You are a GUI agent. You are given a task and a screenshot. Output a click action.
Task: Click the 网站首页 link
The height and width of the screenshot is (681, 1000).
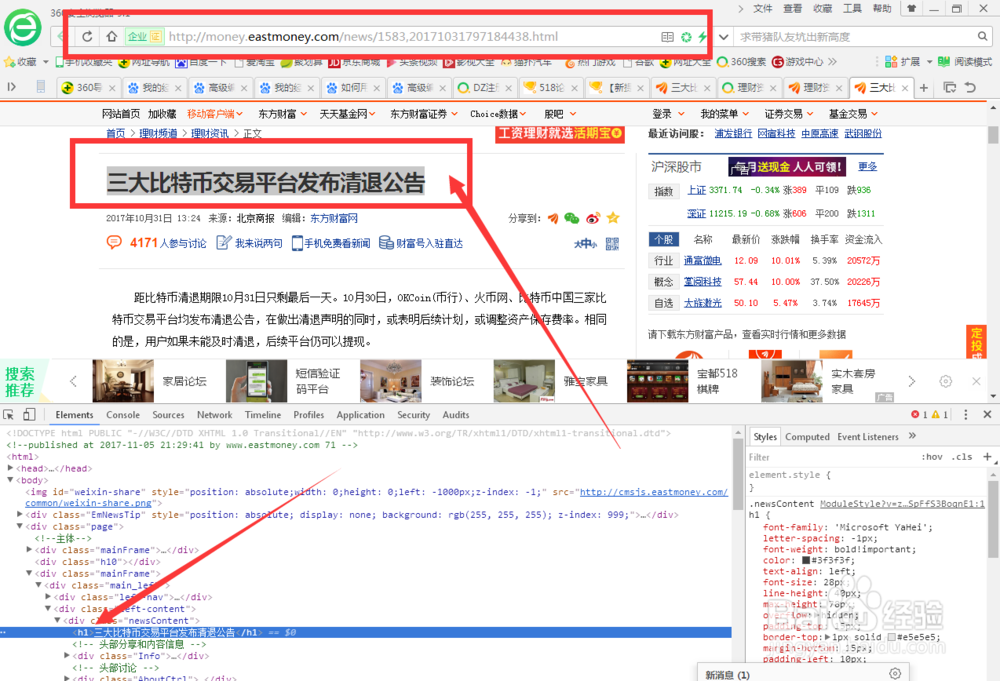121,114
